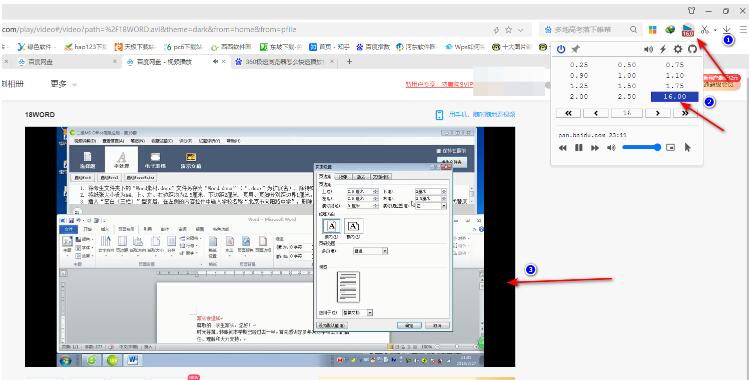This screenshot has height=380, width=749.
Task: Set playback speed to 1.50
Action: [627, 86]
